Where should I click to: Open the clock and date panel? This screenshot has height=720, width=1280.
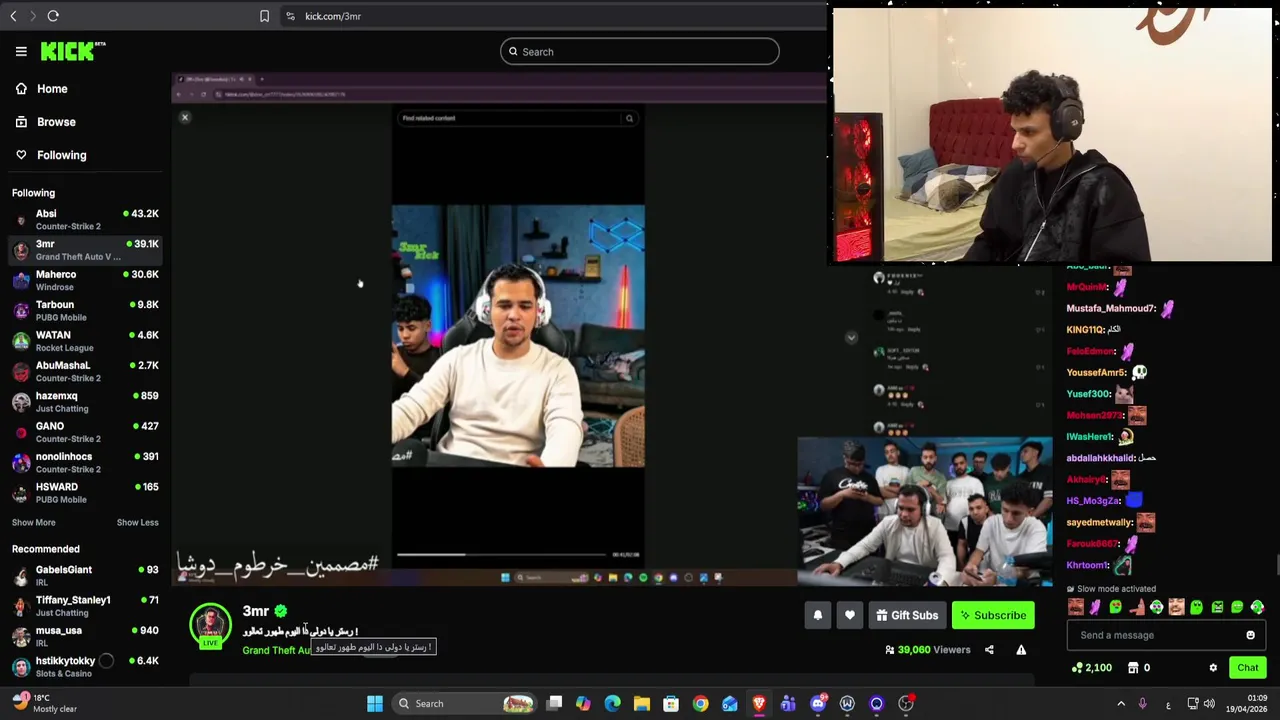coord(1249,704)
